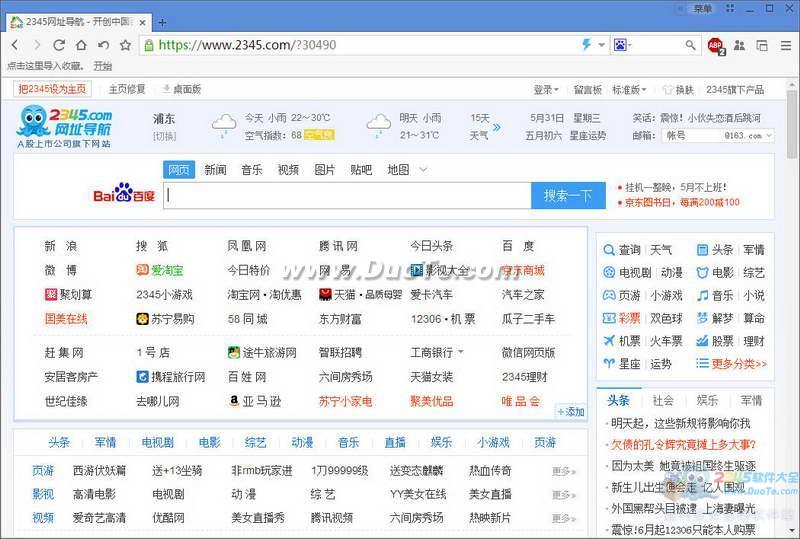Expand 15天天气 forecast arrows

[497, 127]
